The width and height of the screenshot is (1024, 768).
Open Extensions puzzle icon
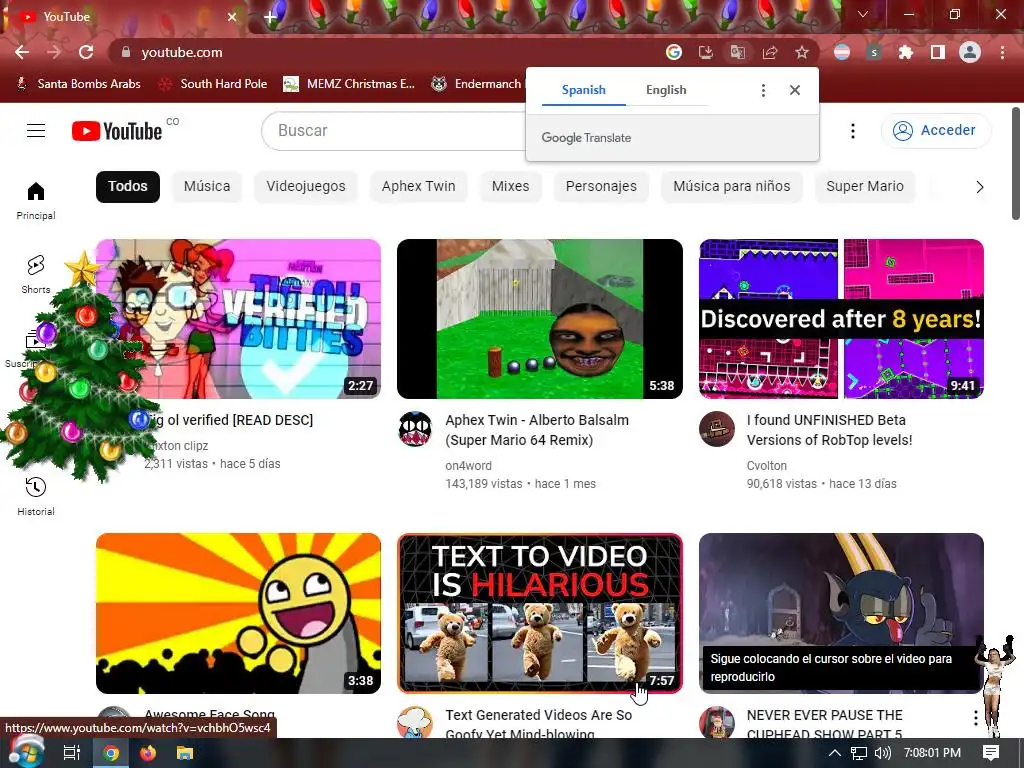click(x=906, y=52)
